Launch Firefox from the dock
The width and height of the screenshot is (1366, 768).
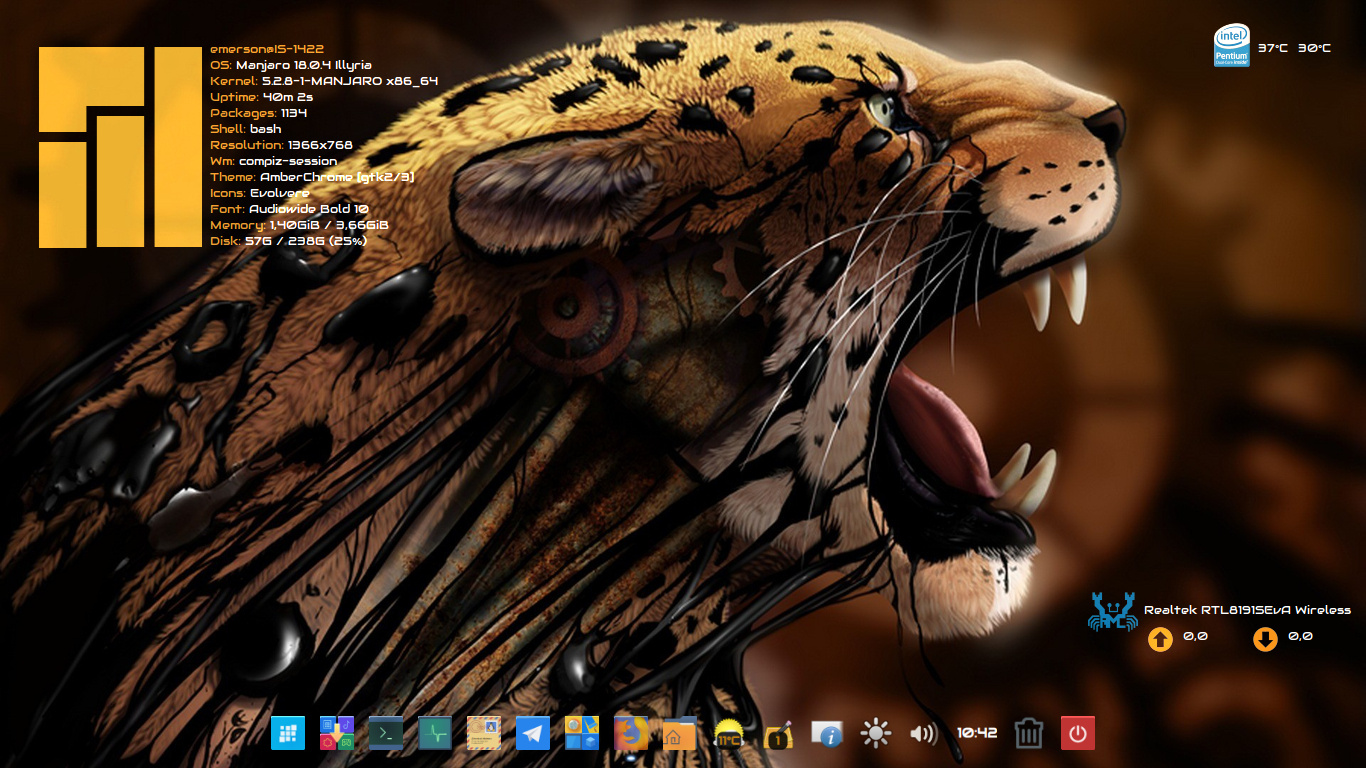point(631,733)
